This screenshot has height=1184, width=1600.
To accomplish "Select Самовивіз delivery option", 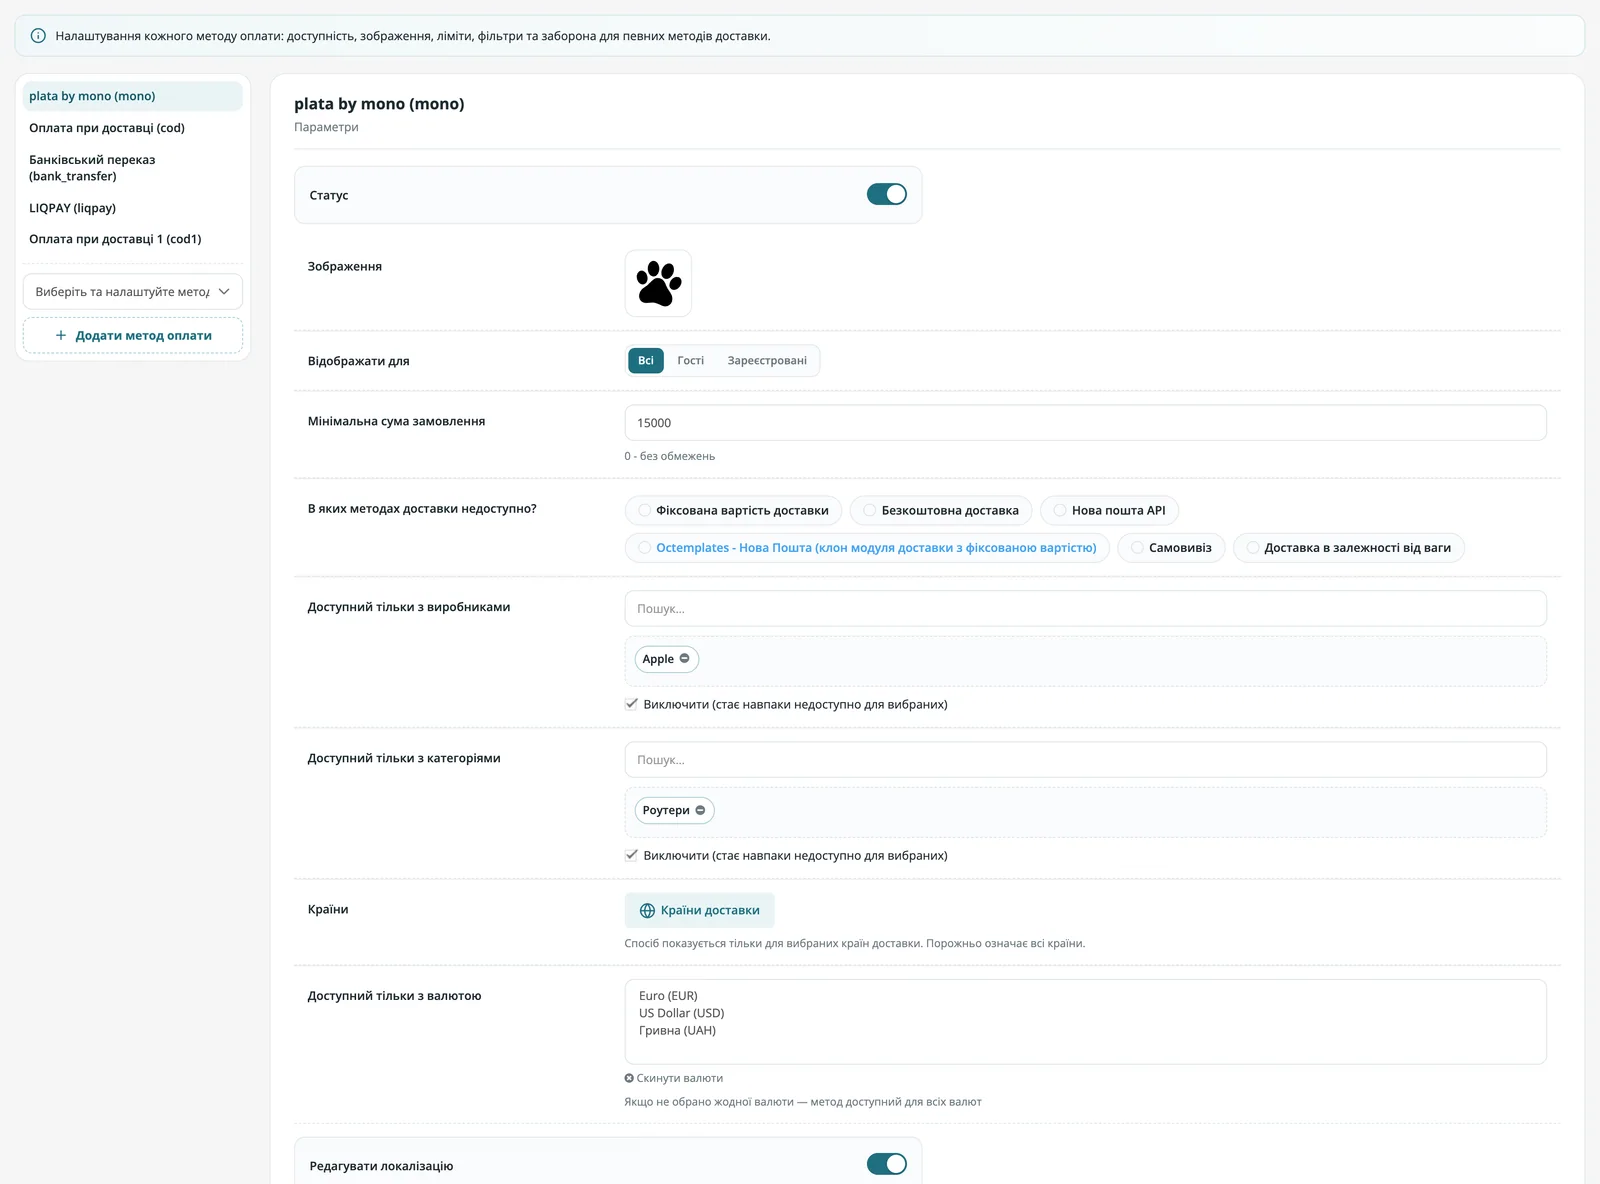I will [x=1171, y=547].
